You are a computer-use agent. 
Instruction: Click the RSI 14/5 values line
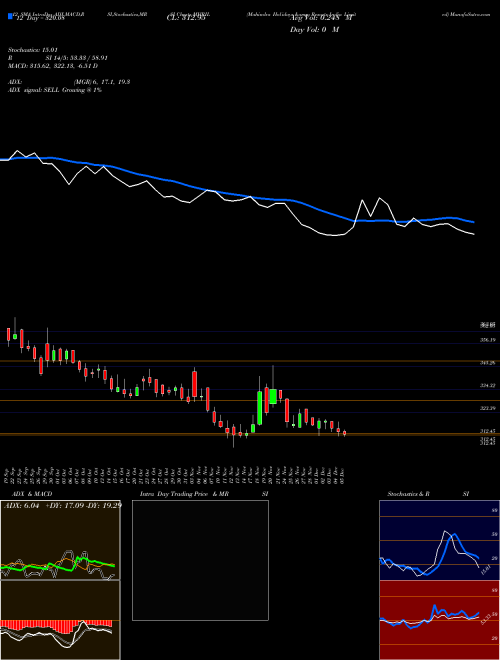tap(58, 58)
